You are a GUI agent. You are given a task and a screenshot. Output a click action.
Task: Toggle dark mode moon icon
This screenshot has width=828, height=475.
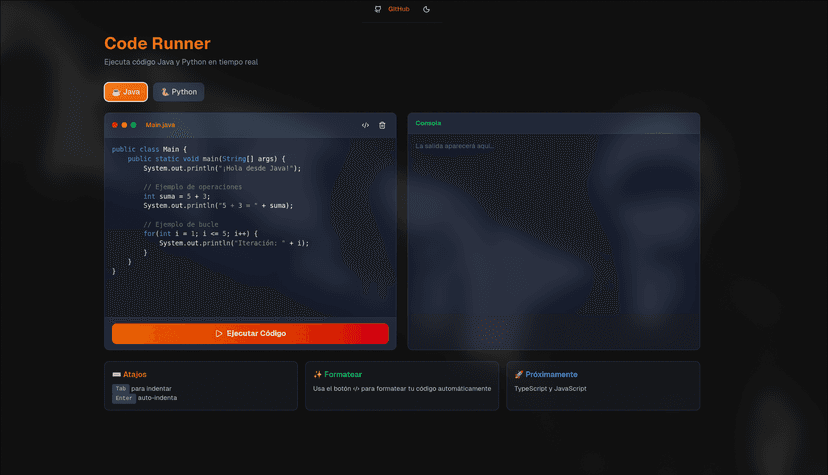pos(427,9)
